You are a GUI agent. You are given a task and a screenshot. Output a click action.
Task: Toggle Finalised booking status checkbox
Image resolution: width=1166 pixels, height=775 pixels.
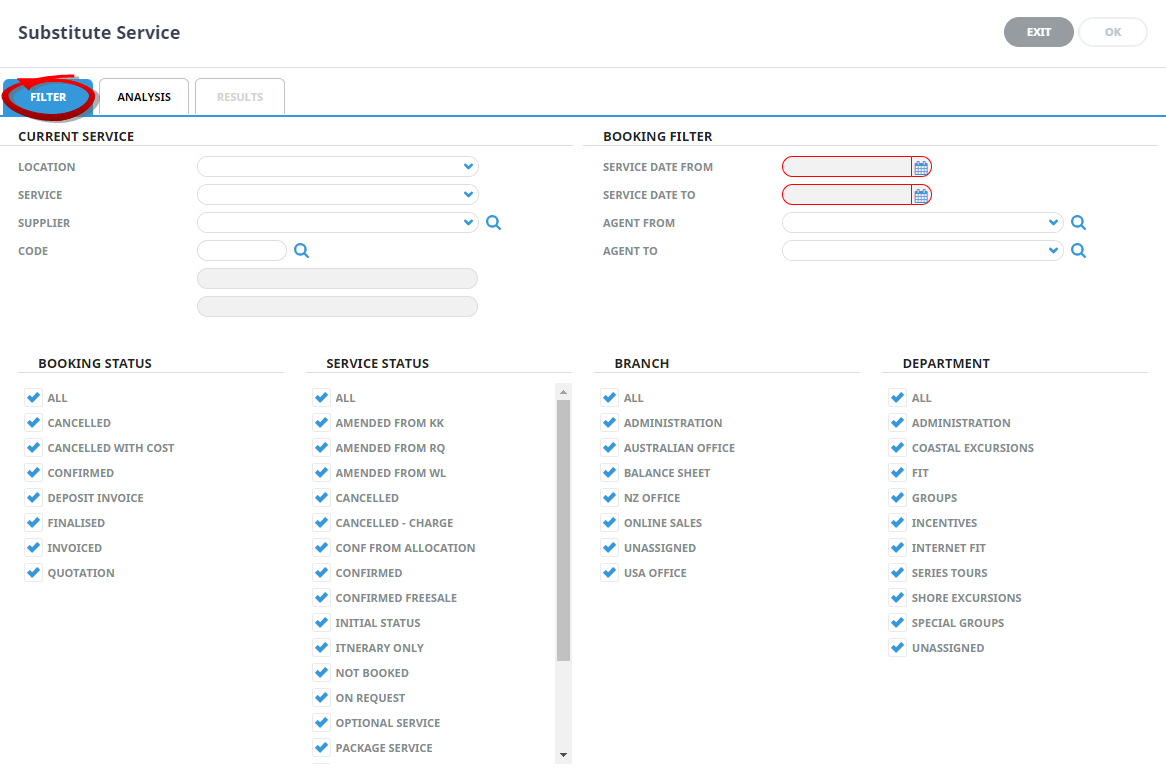[x=33, y=522]
